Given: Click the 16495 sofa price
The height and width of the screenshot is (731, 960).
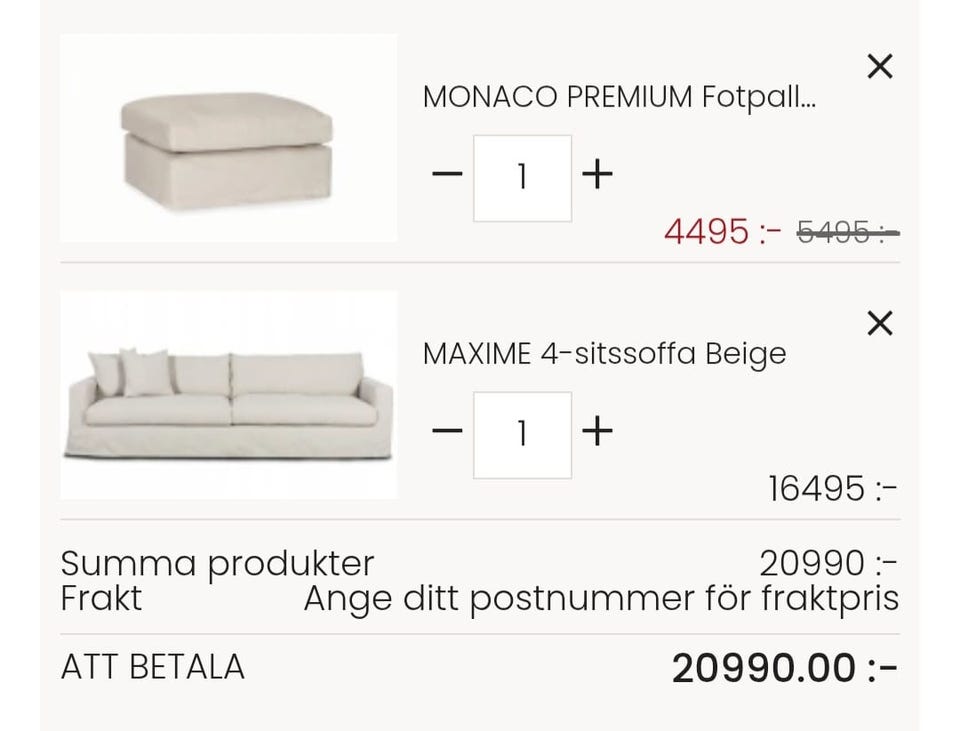Looking at the screenshot, I should tap(832, 489).
